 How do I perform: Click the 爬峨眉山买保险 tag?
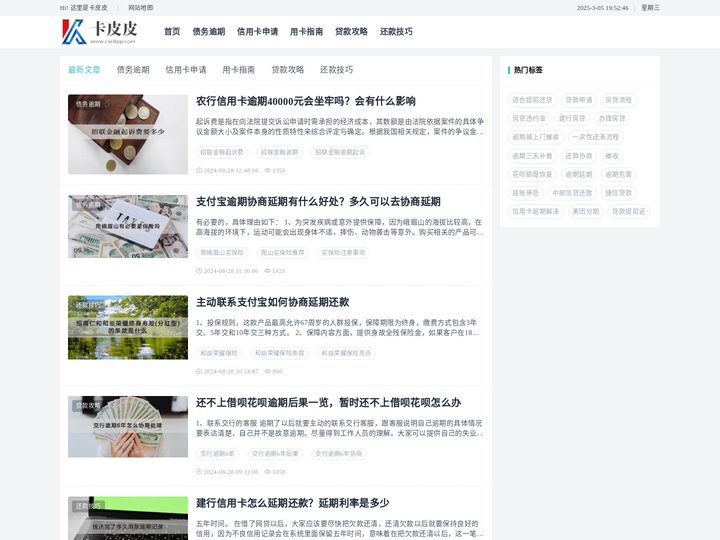(222, 253)
